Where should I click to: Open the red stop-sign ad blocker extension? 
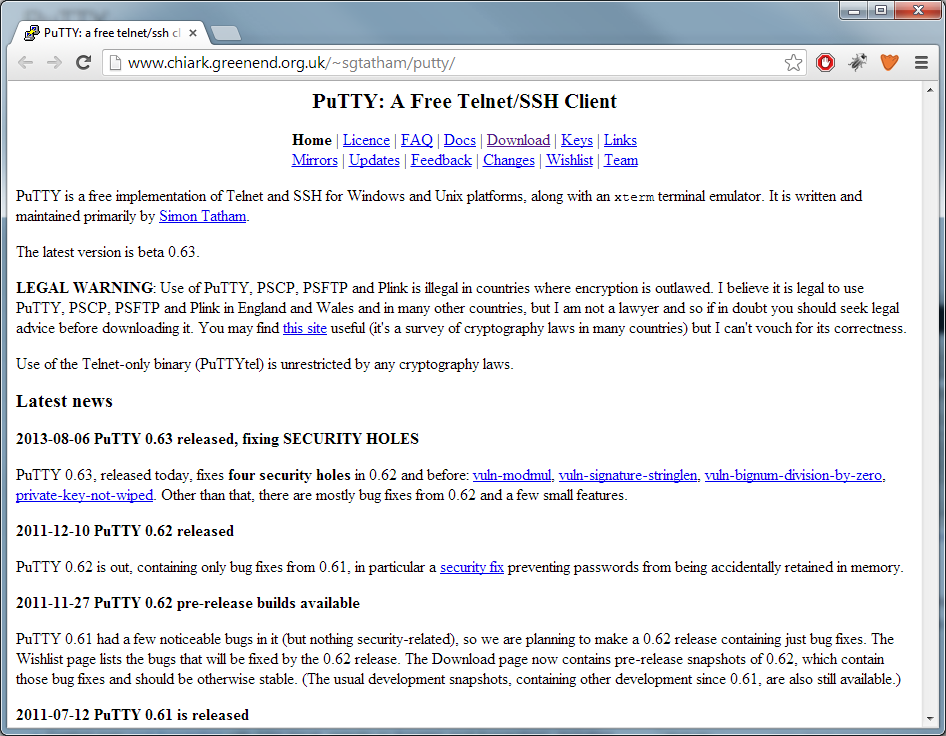[x=825, y=62]
